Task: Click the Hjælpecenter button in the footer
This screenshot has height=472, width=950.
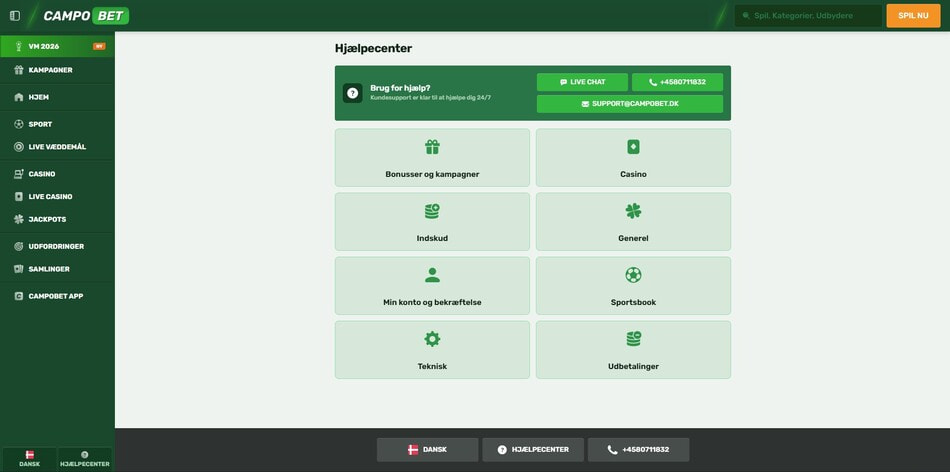Action: [533, 450]
